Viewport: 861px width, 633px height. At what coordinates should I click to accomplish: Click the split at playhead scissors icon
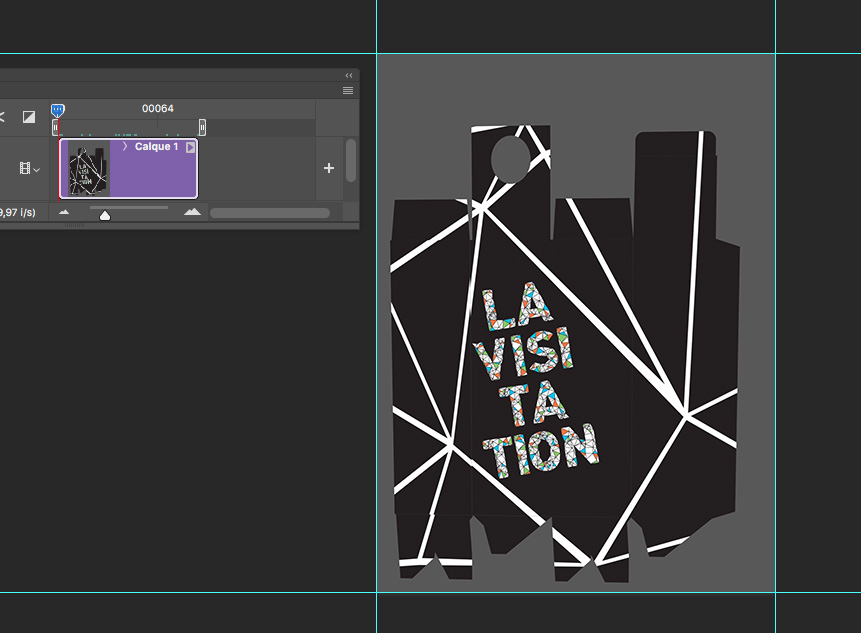pos(2,117)
